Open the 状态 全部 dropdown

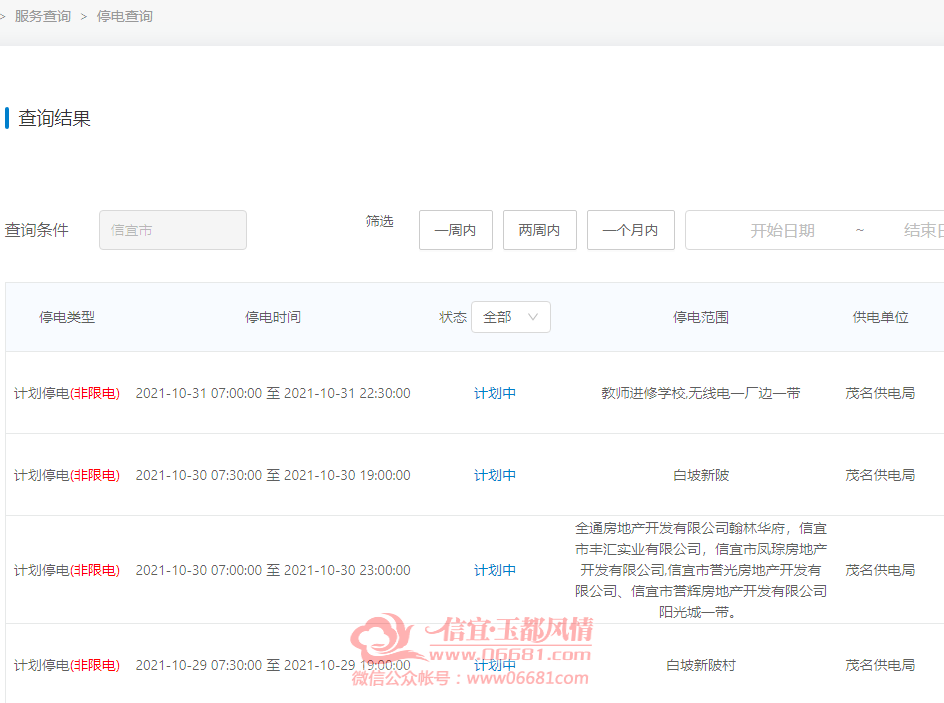point(511,317)
